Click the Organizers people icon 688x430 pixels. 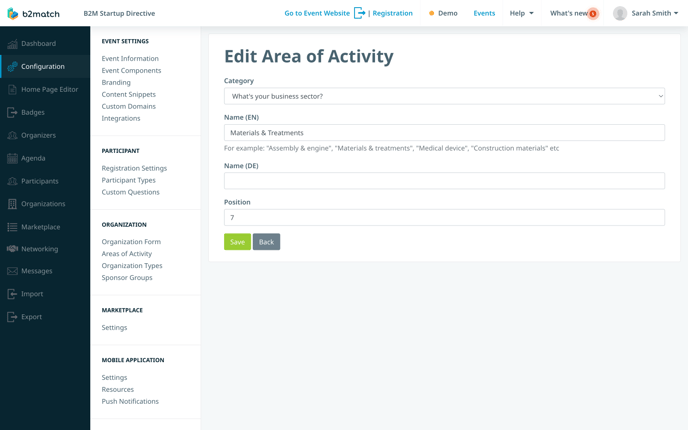[x=12, y=135]
